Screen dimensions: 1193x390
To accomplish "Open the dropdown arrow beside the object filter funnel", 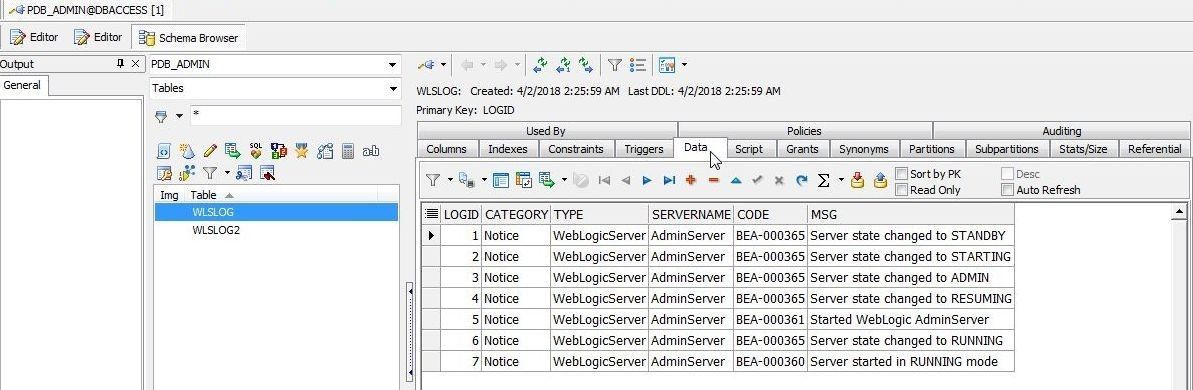I will 180,116.
